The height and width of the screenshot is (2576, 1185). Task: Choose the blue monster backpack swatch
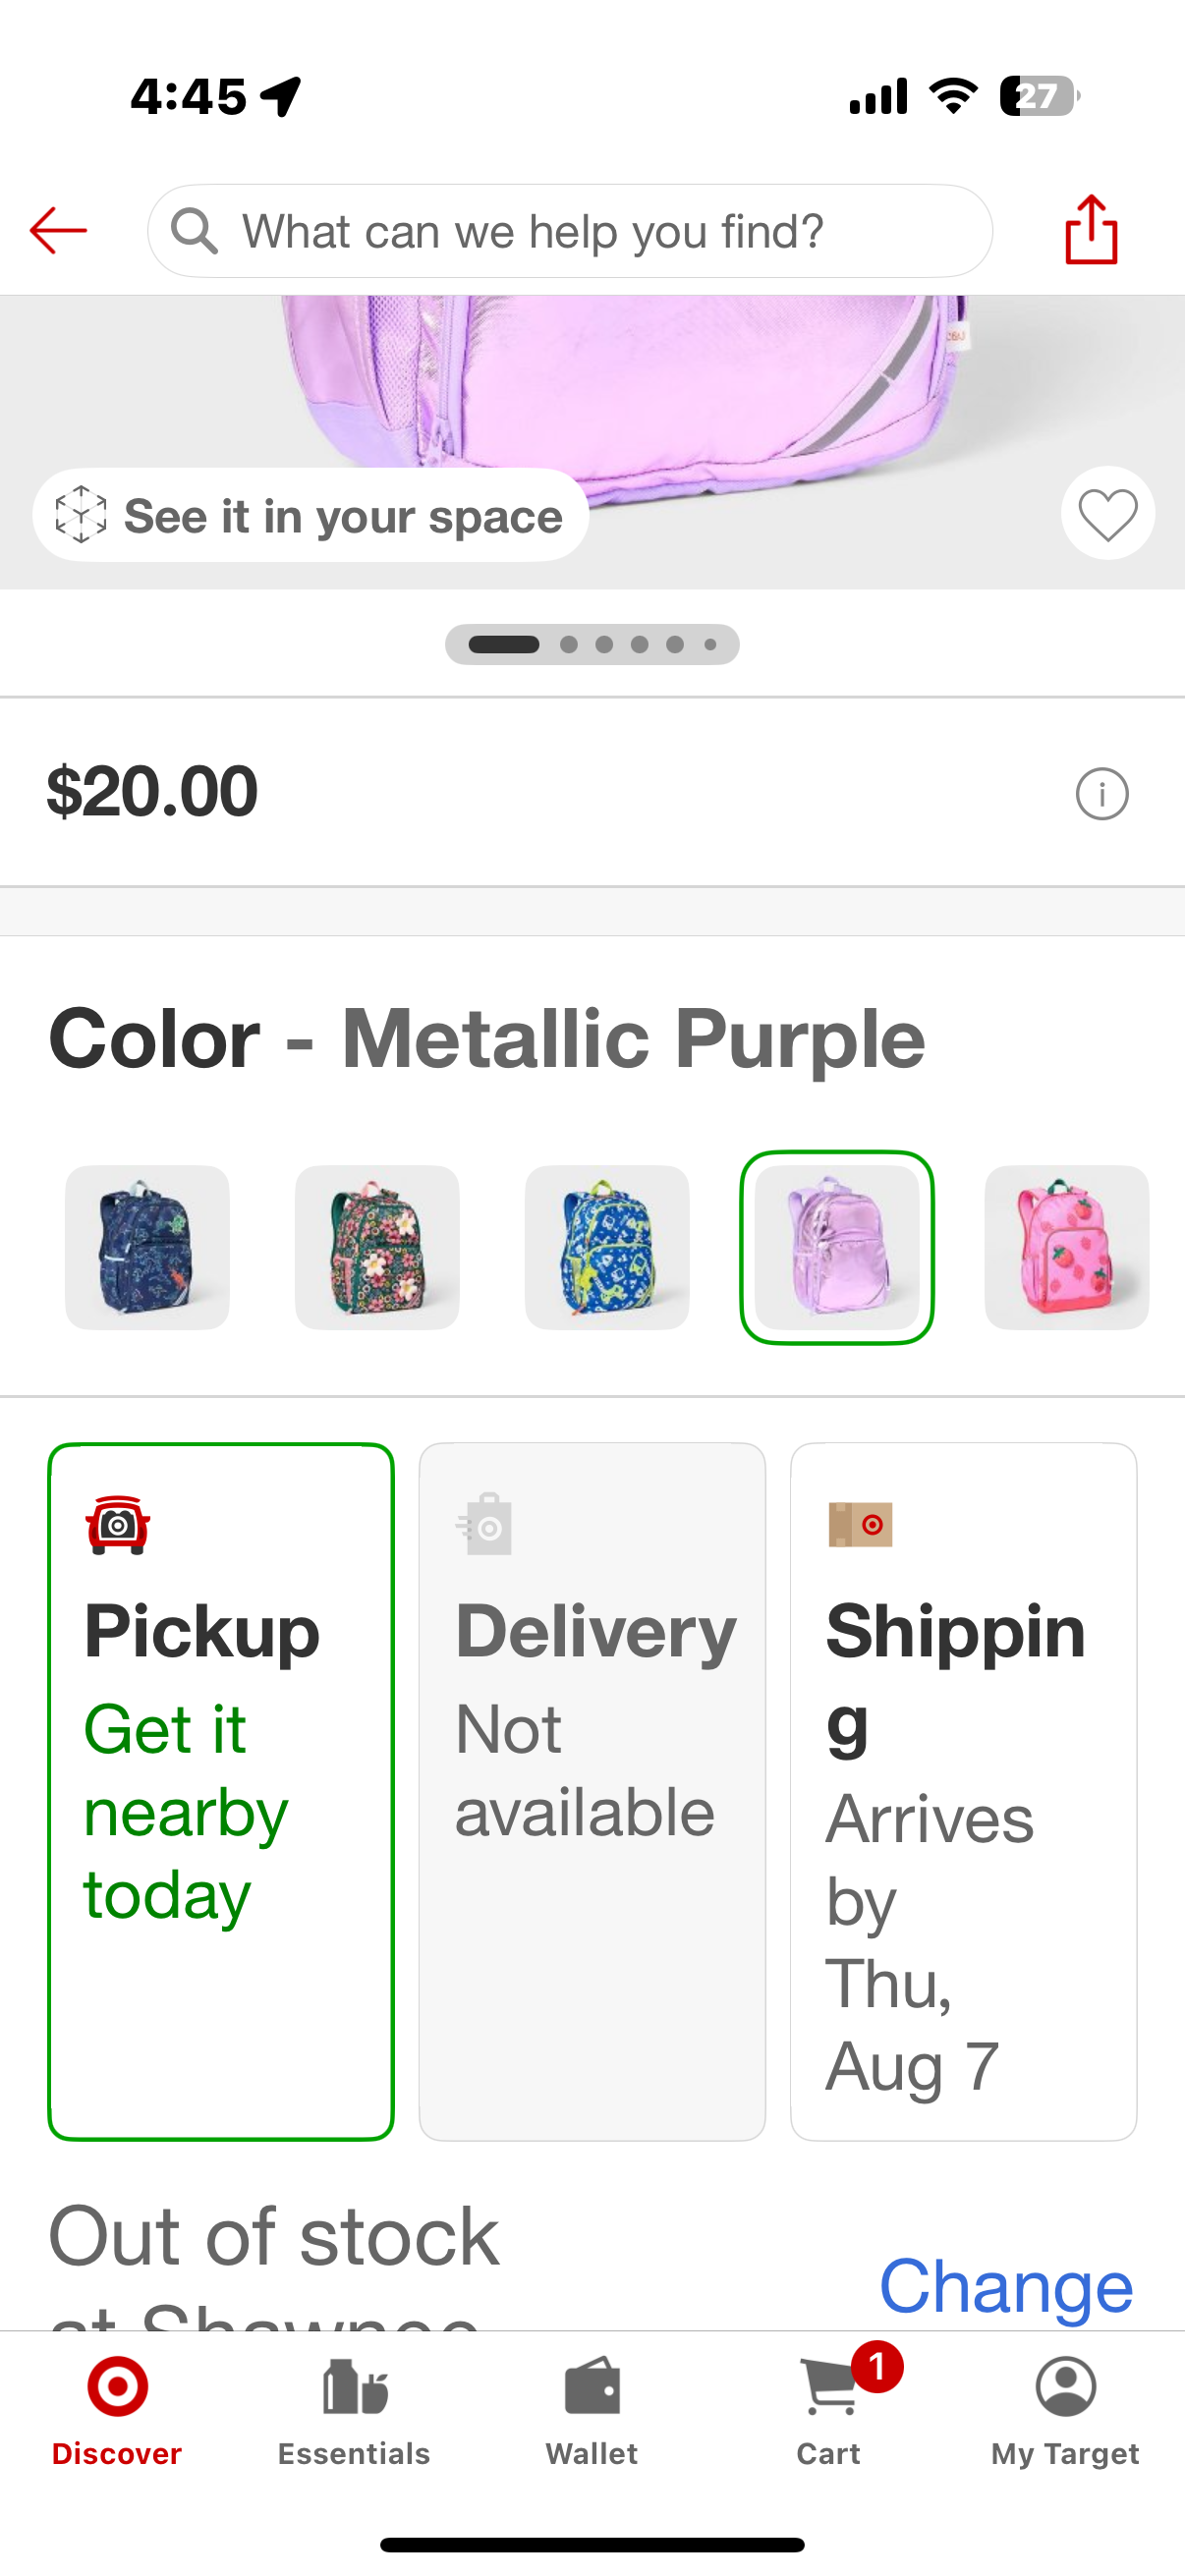point(607,1247)
